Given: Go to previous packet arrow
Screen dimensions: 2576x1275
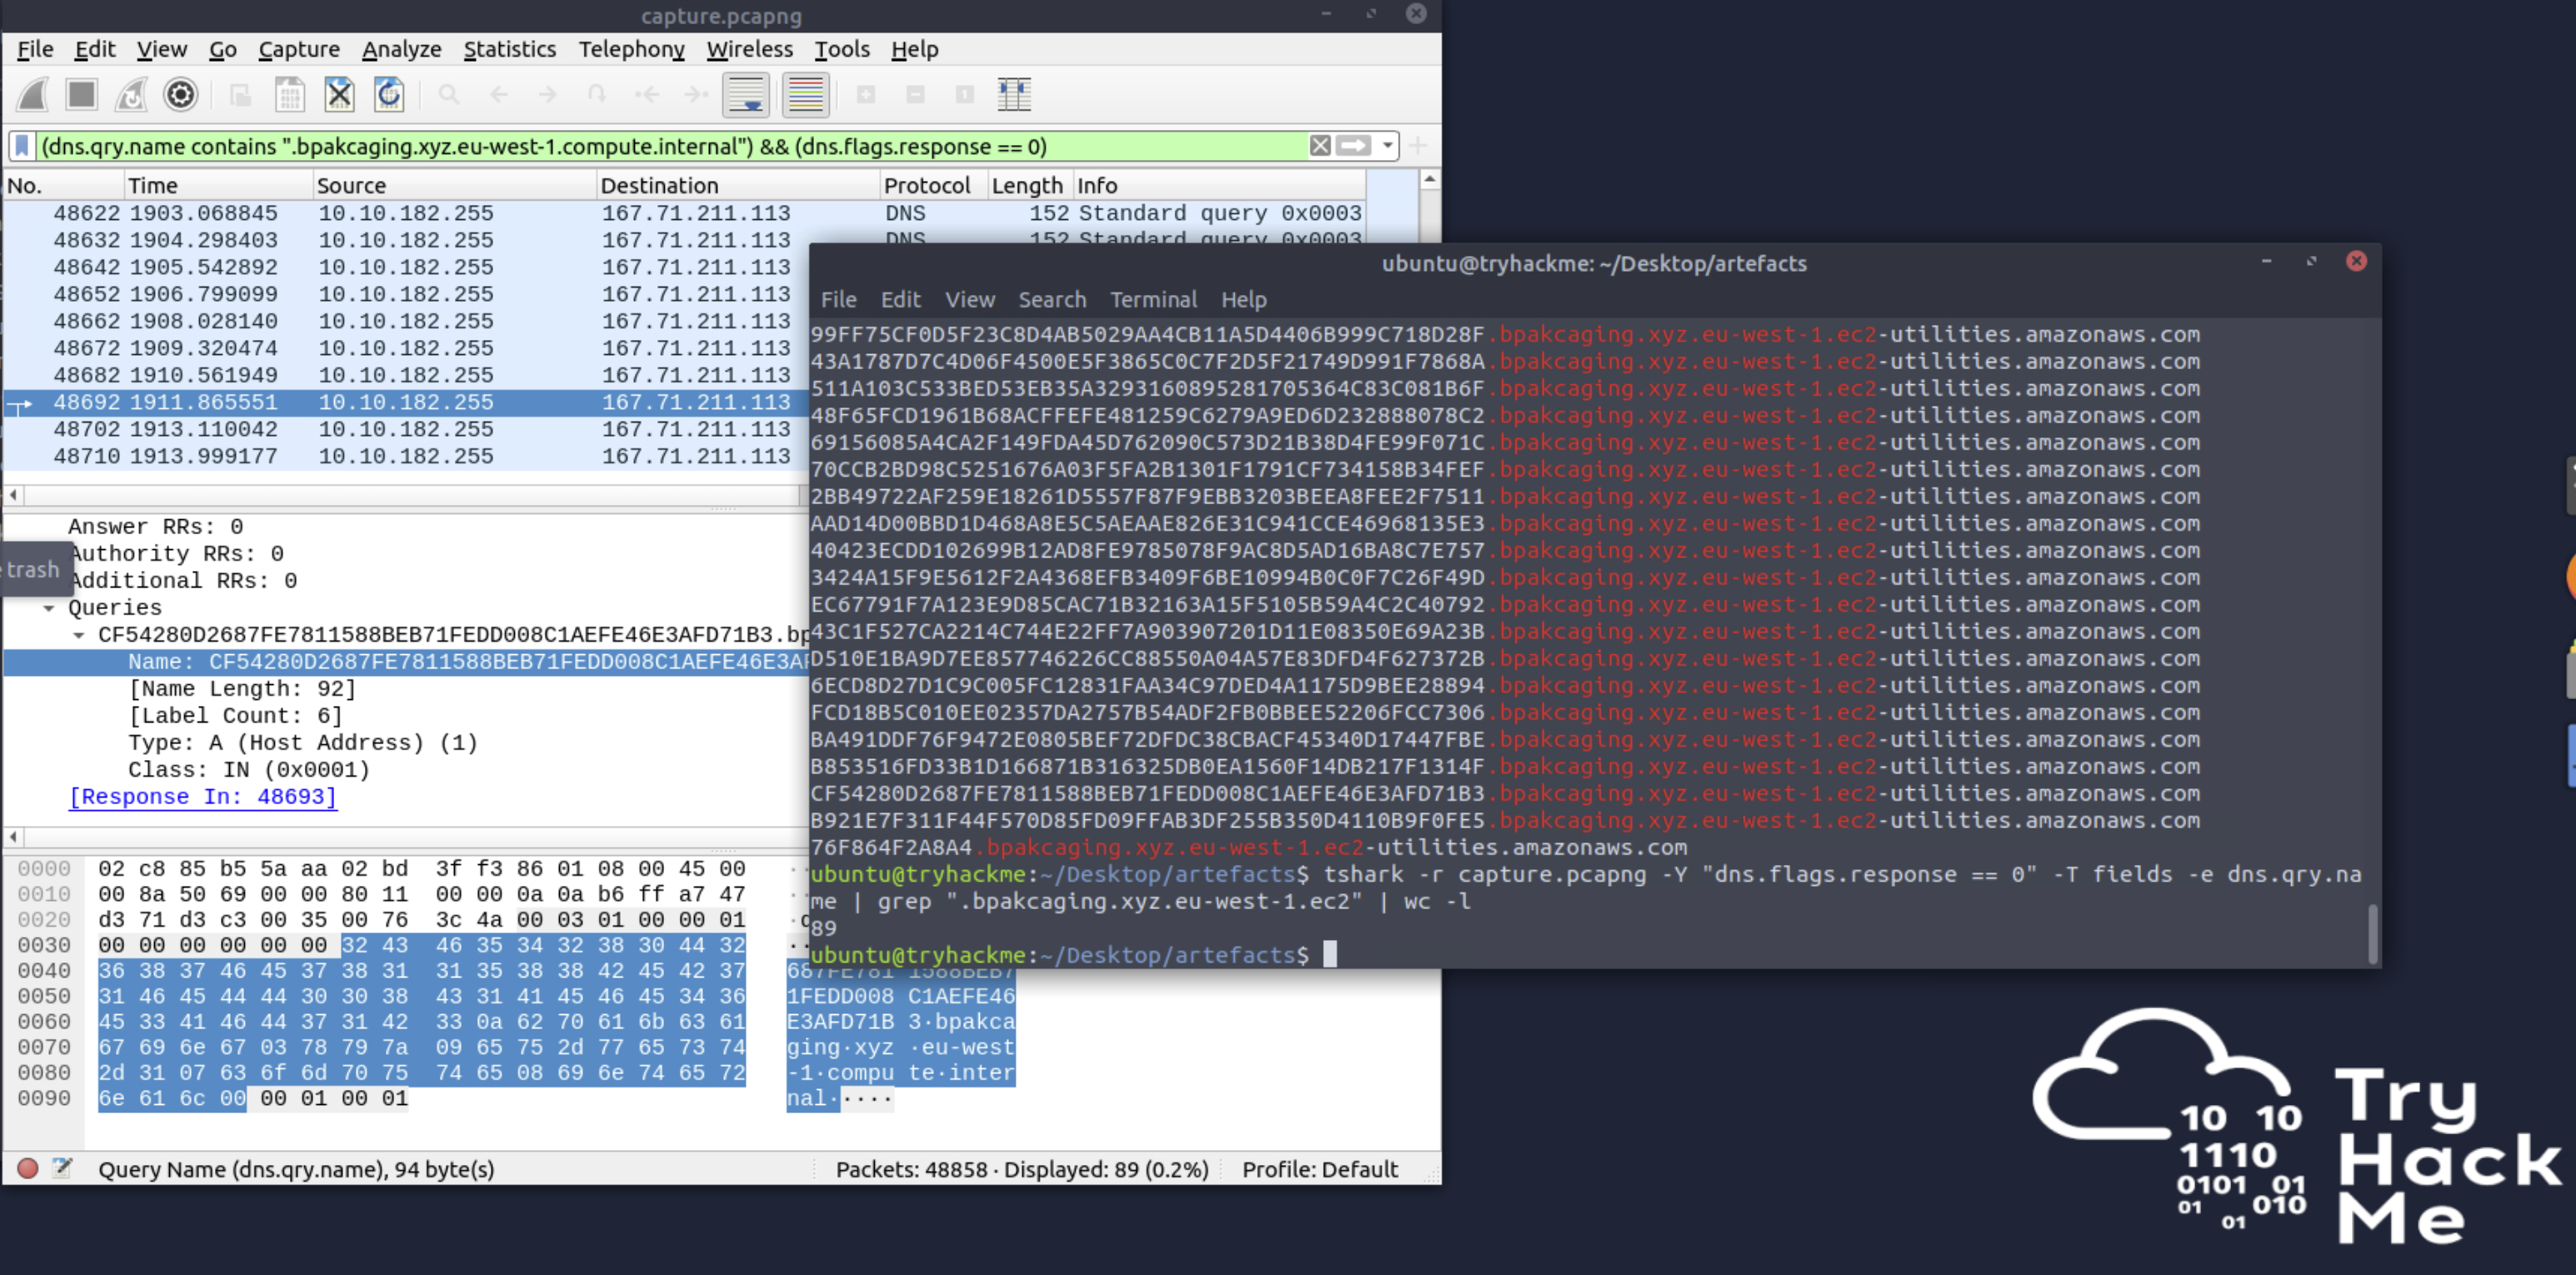Looking at the screenshot, I should click(x=499, y=95).
